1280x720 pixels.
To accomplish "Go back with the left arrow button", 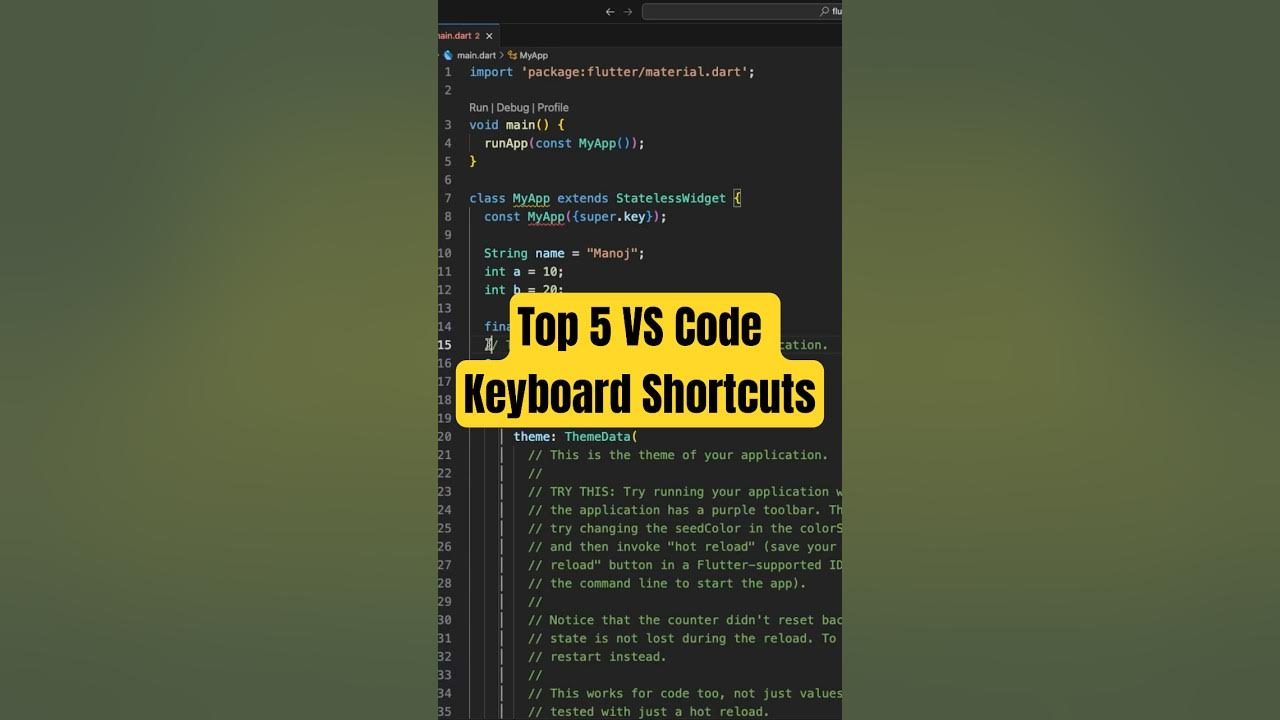I will point(610,12).
